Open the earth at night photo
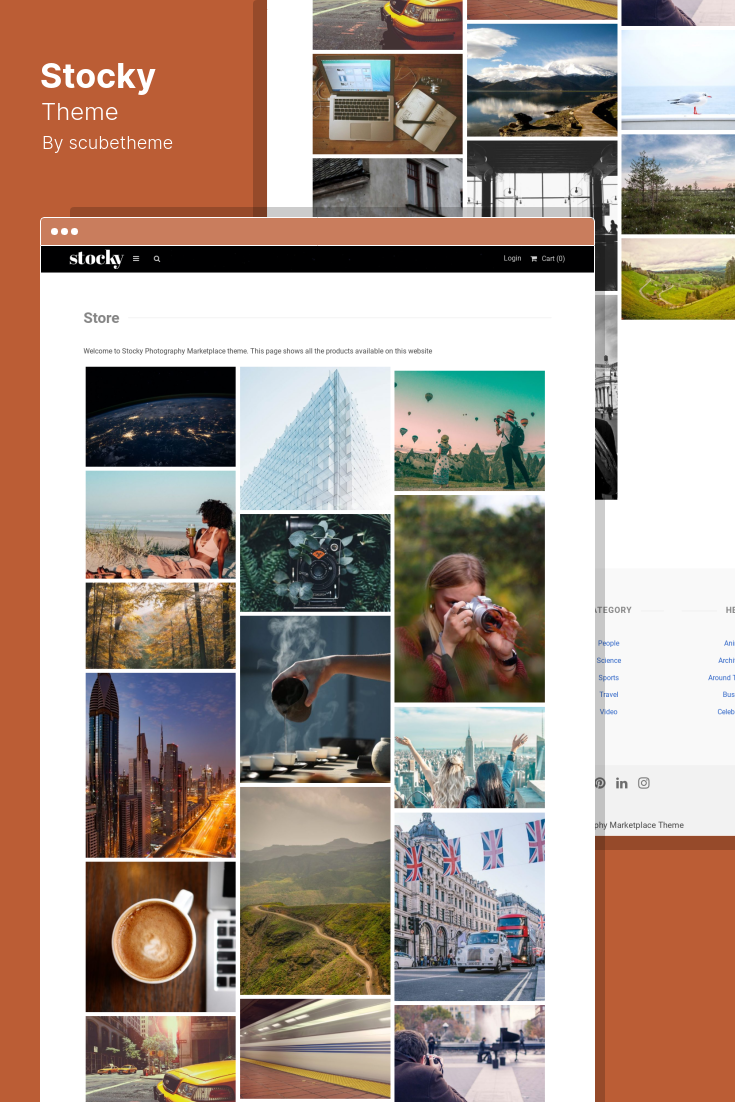 (161, 417)
